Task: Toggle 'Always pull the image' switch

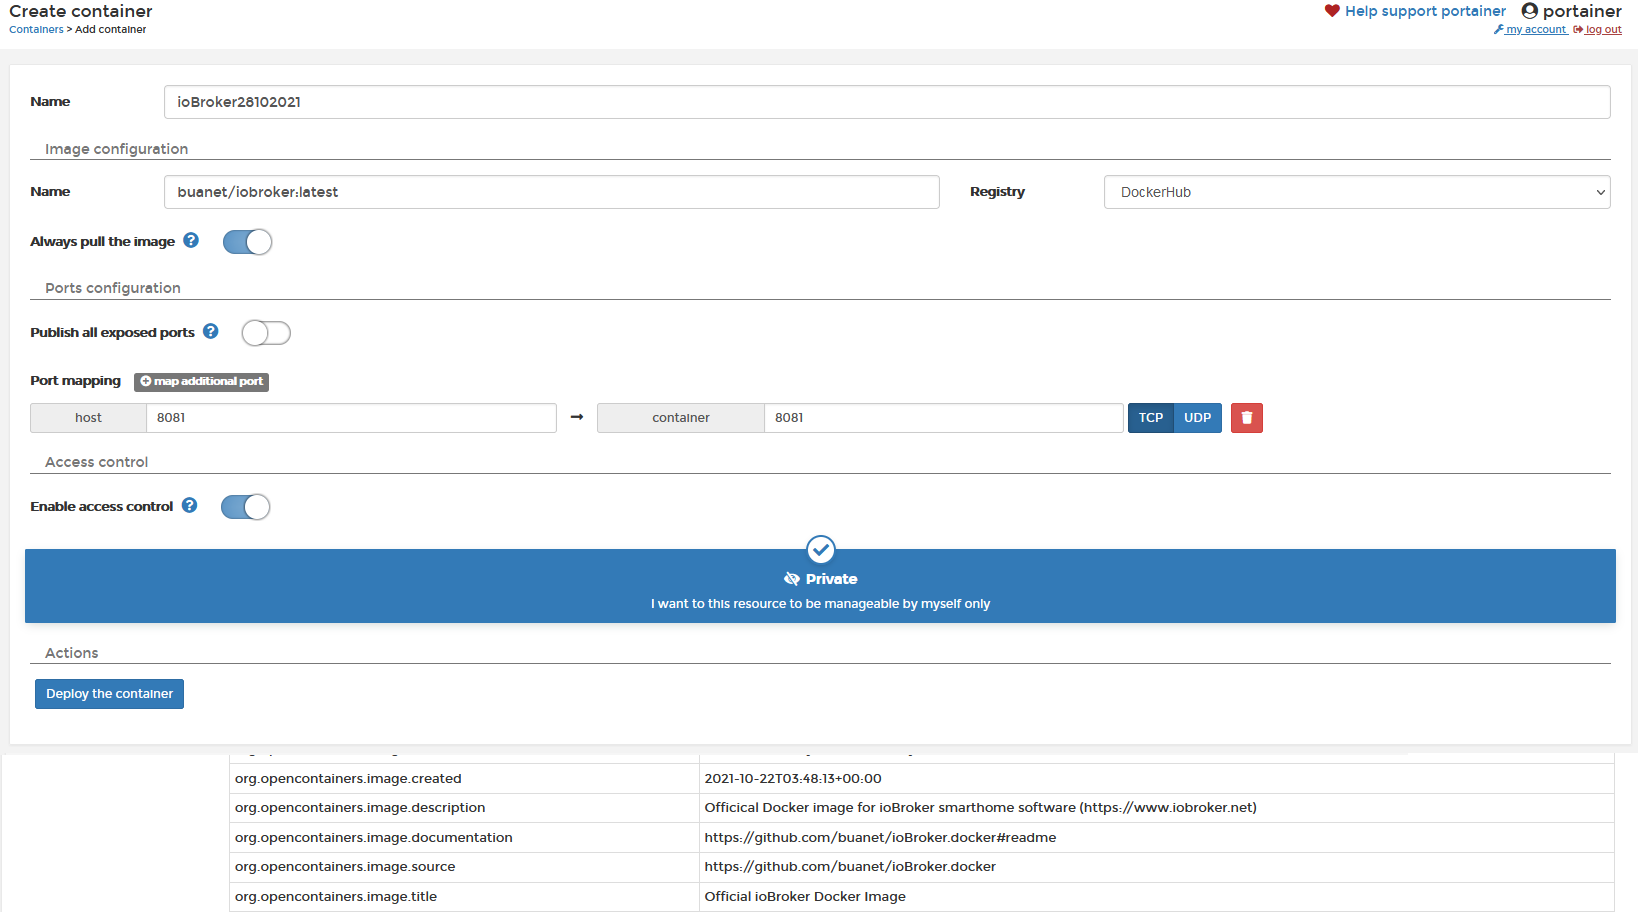Action: pos(247,242)
